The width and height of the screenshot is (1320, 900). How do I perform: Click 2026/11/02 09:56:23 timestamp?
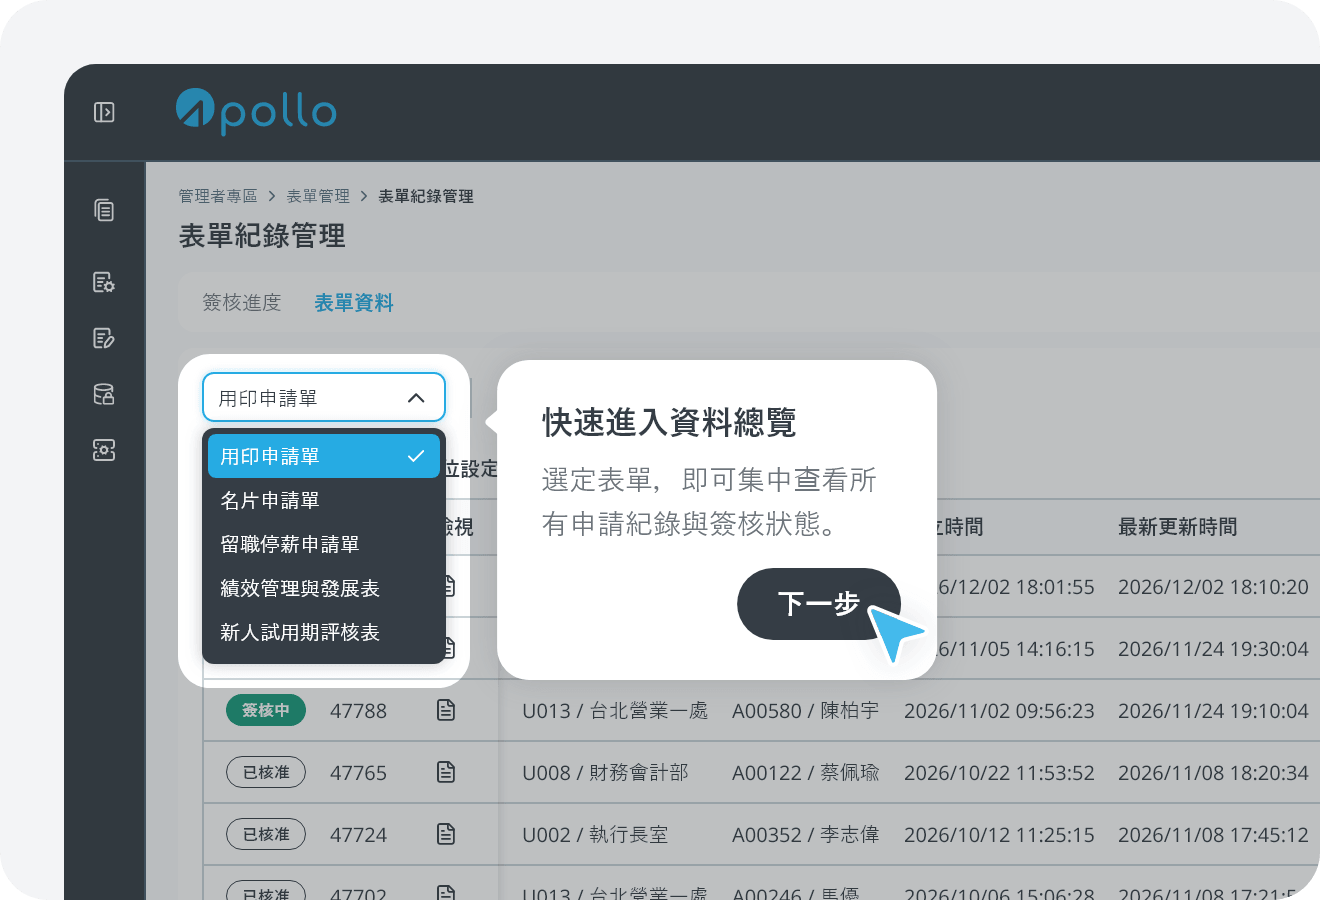[x=999, y=711]
